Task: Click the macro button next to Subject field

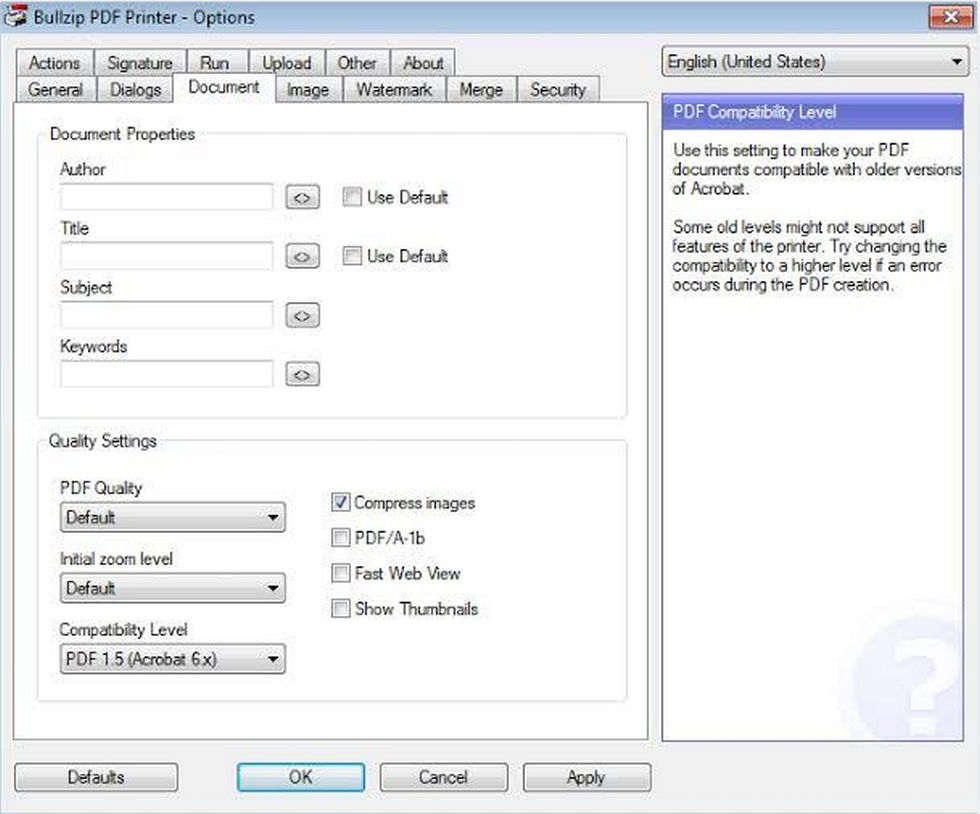Action: click(x=302, y=315)
